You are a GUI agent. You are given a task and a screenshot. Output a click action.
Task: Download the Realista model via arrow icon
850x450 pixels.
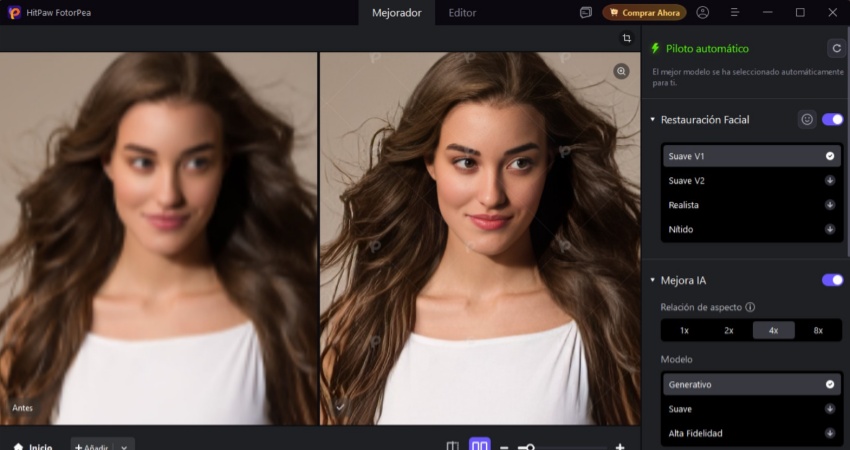[830, 205]
